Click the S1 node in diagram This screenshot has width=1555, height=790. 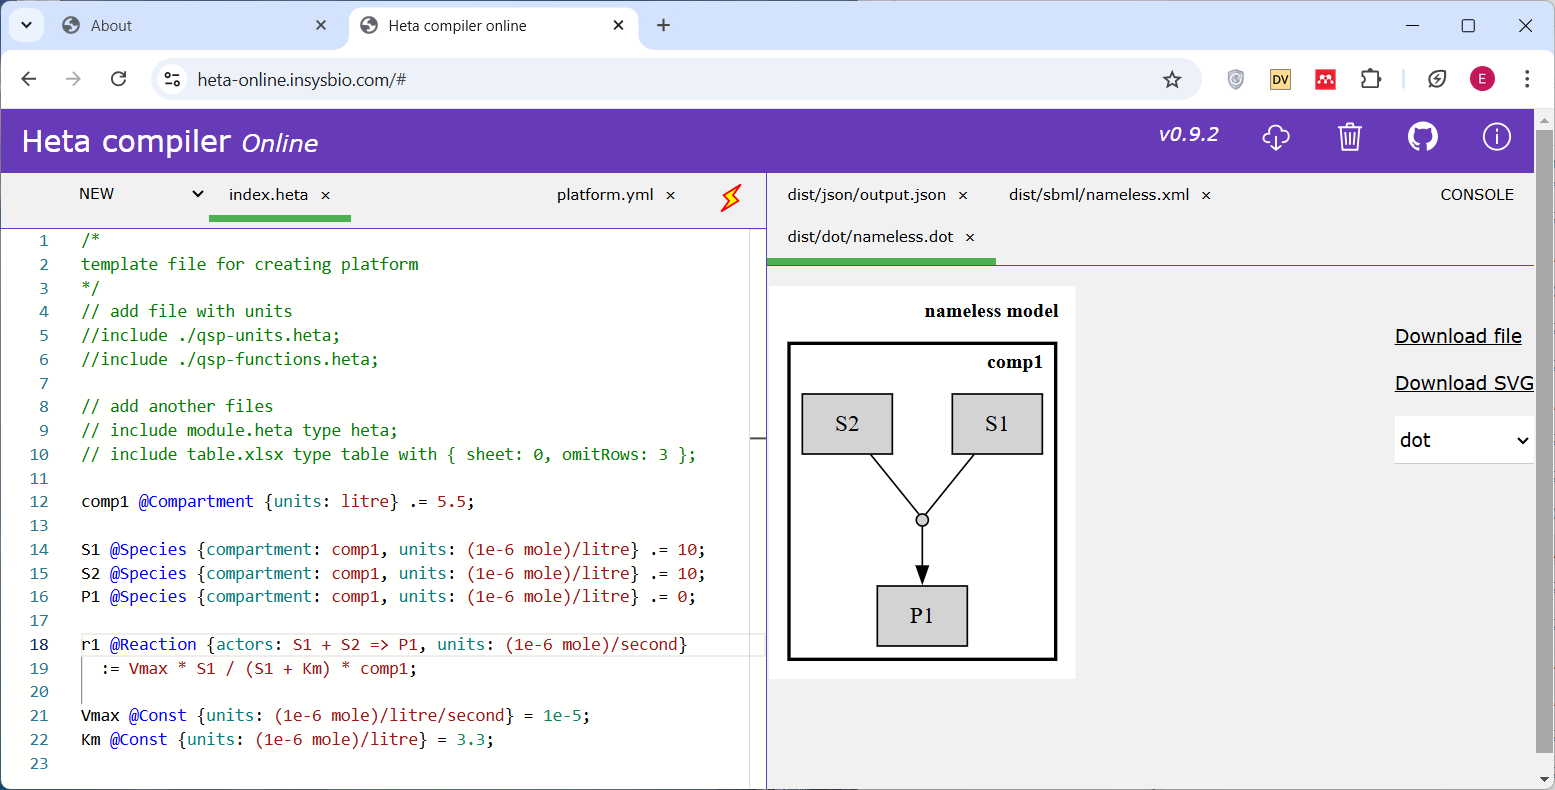[x=997, y=424]
